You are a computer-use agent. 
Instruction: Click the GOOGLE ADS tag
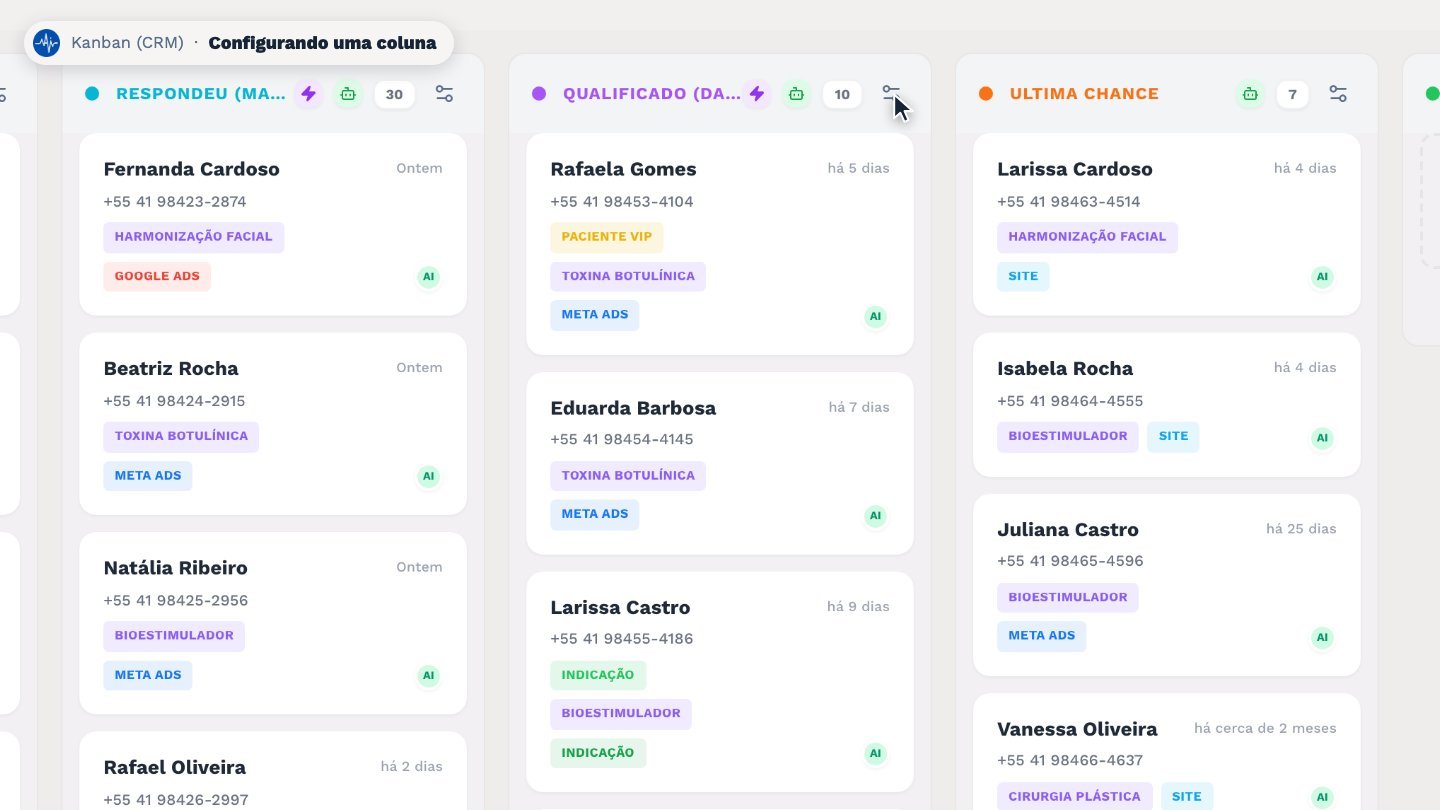(157, 277)
